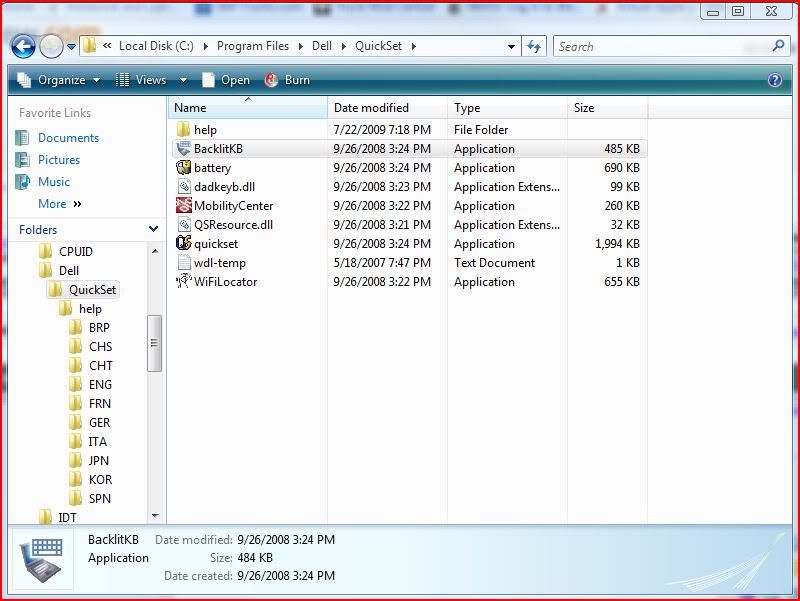The image size is (800, 601).
Task: Click the IDT folder icon in tree
Action: [46, 517]
